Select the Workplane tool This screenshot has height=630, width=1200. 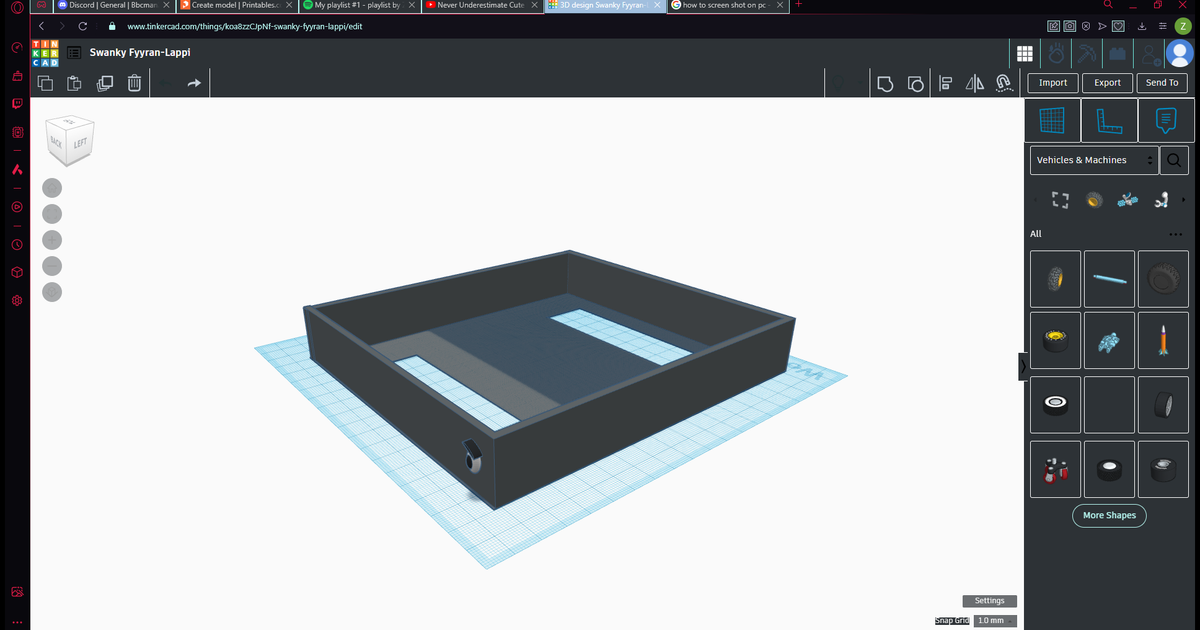pos(1053,120)
